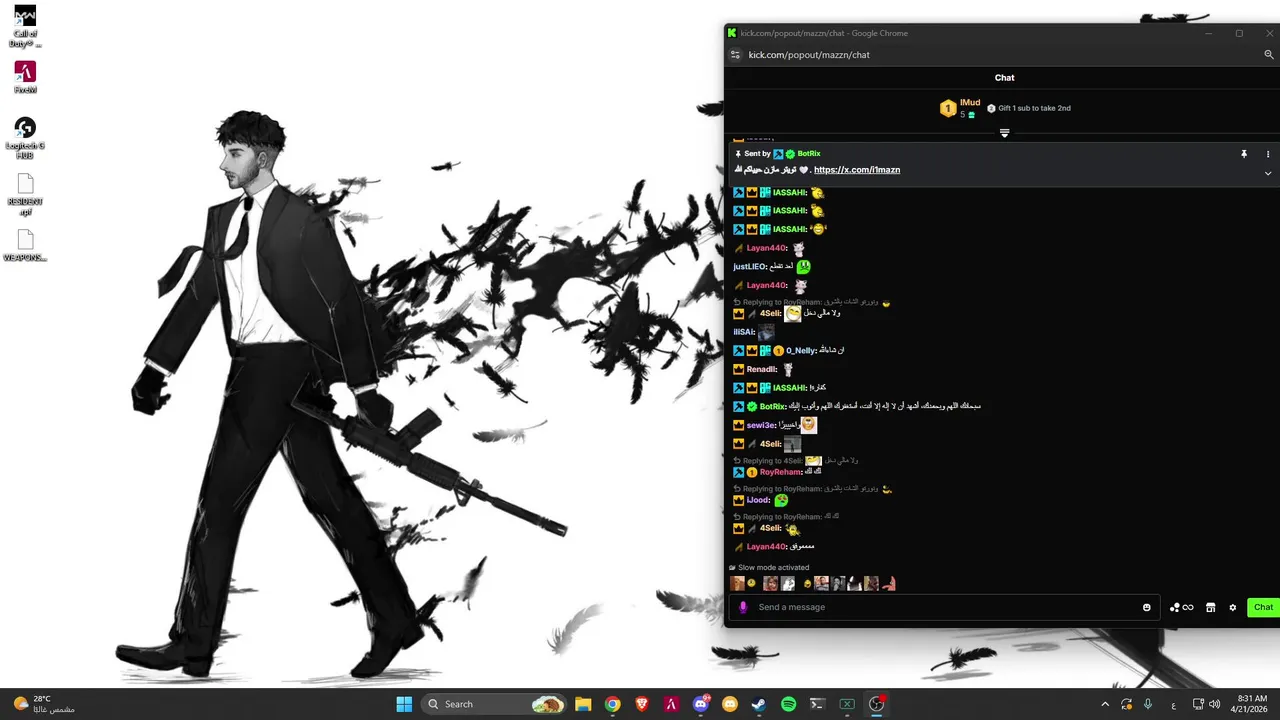Click the kick.com/popout/mazzn/chat address bar

(x=809, y=55)
